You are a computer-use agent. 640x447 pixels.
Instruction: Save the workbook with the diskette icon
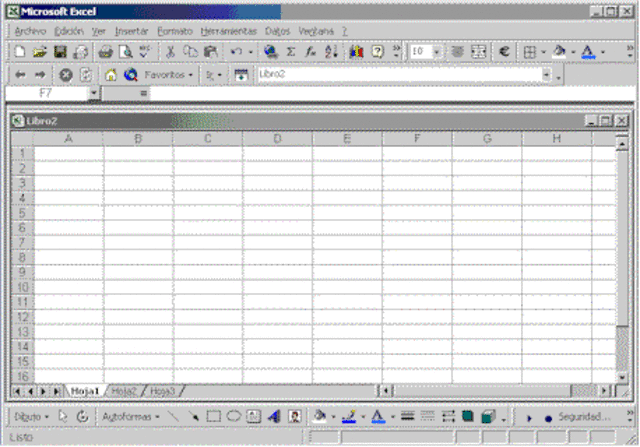60,52
